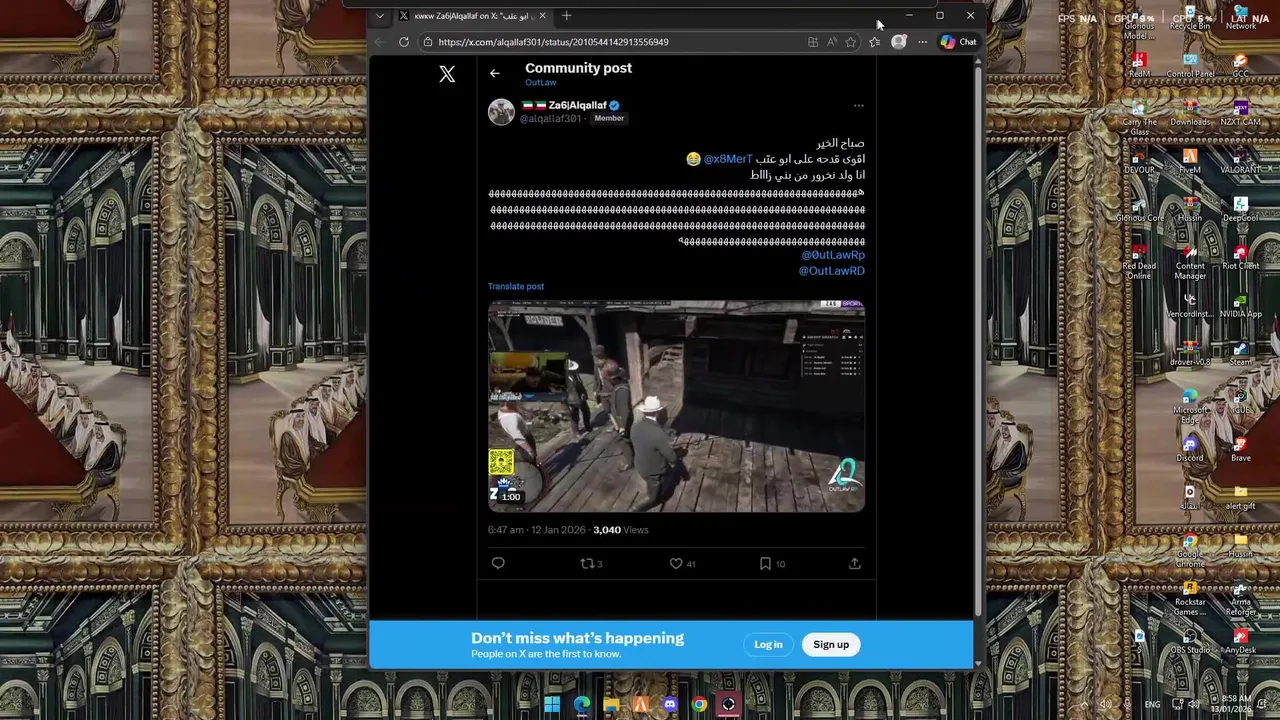Open the RedM desktop shortcut

(x=1139, y=64)
